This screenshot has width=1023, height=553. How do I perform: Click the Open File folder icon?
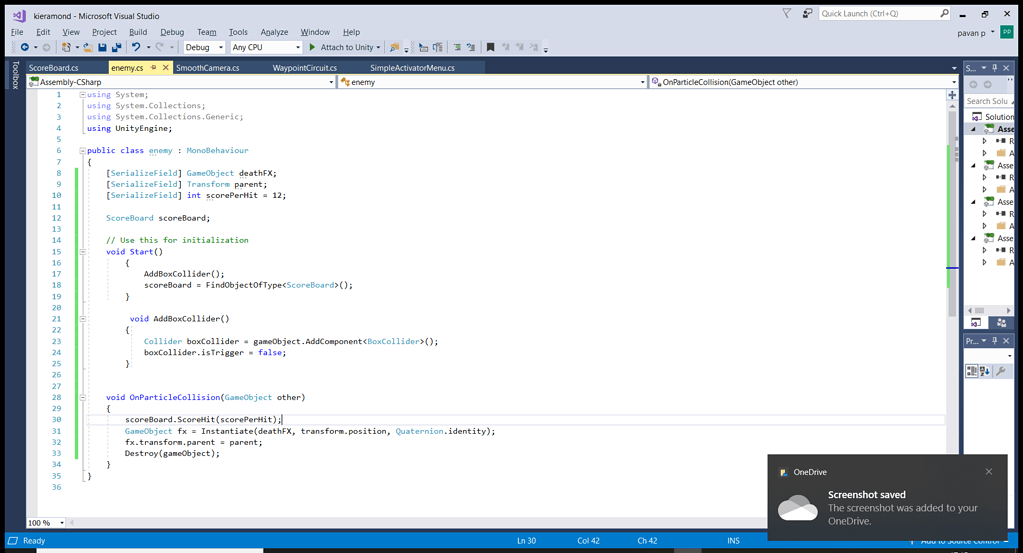click(88, 47)
